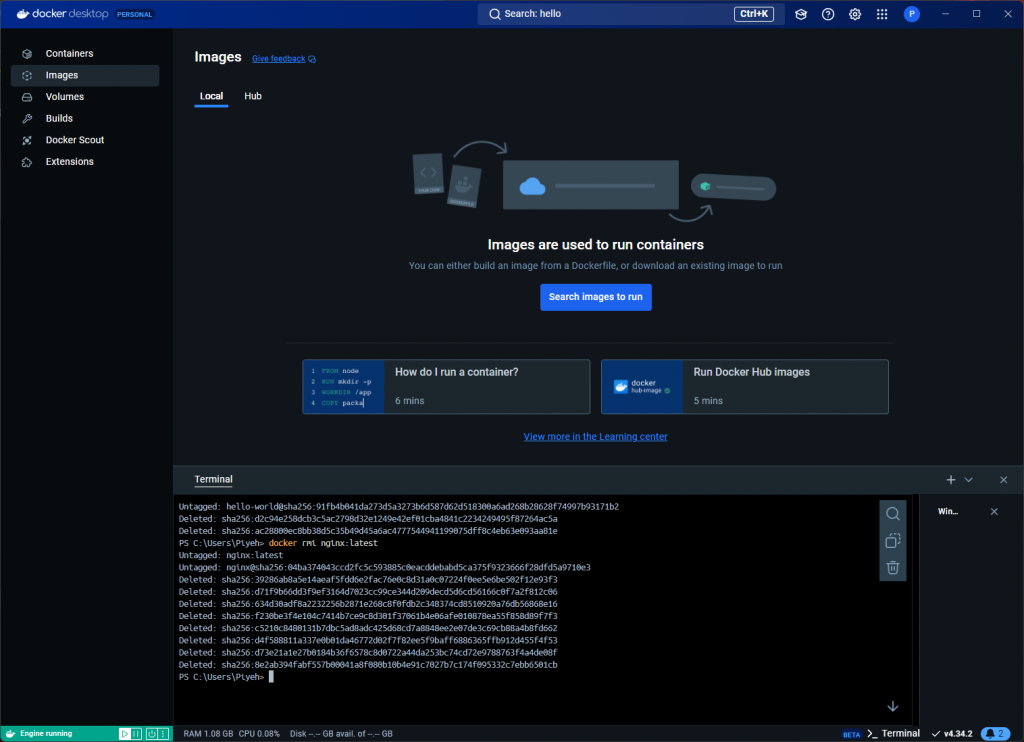Close the Terminal panel
Viewport: 1024px width, 742px height.
tap(1003, 479)
